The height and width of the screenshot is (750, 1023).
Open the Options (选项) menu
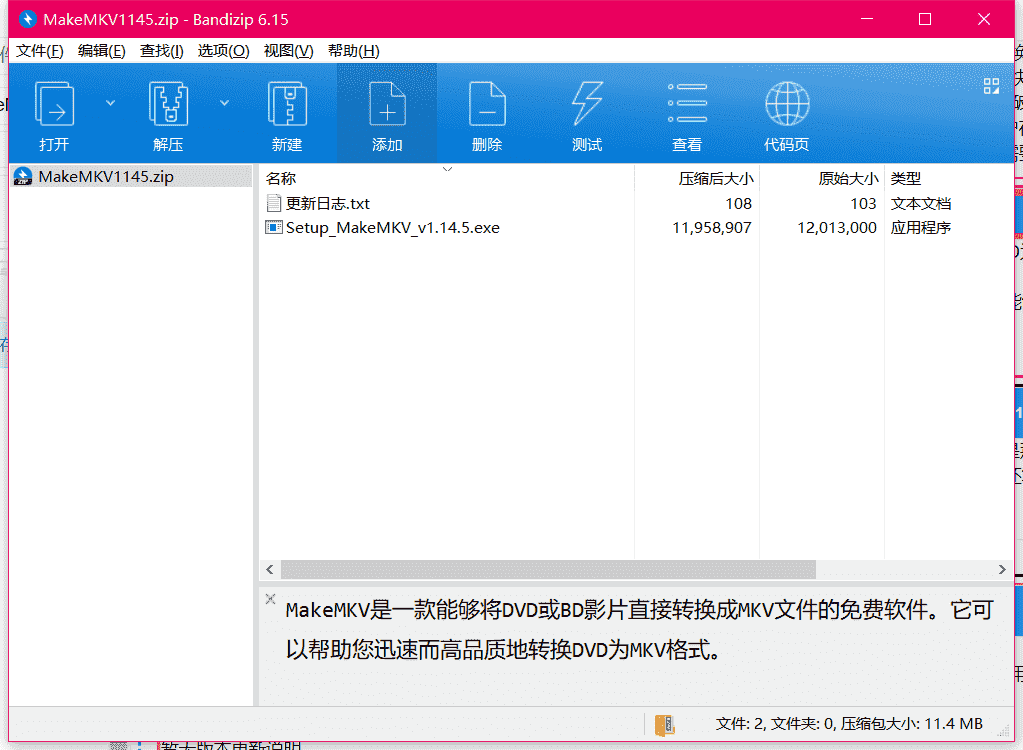(x=224, y=51)
